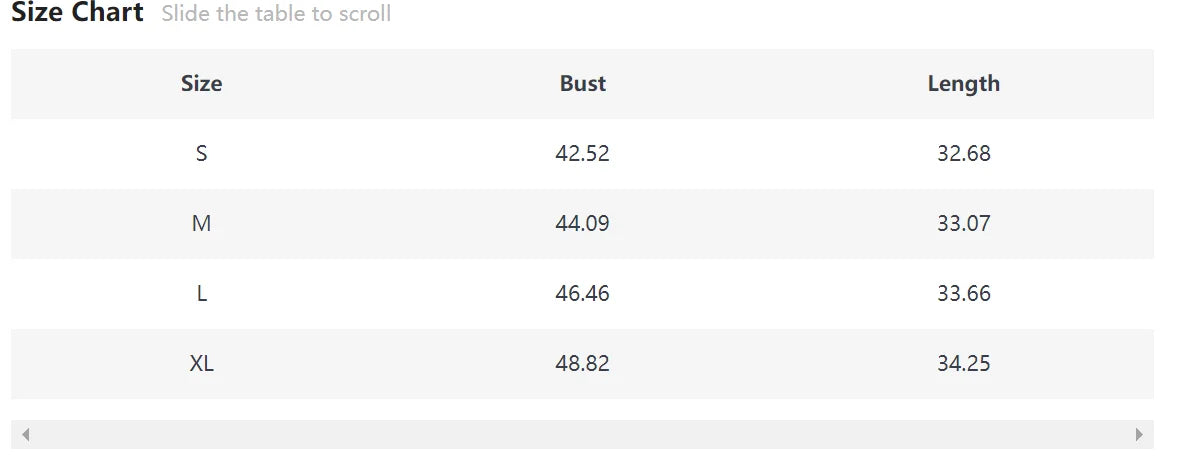Select the Size column header
Screen dimensions: 1178x460
pyautogui.click(x=201, y=83)
